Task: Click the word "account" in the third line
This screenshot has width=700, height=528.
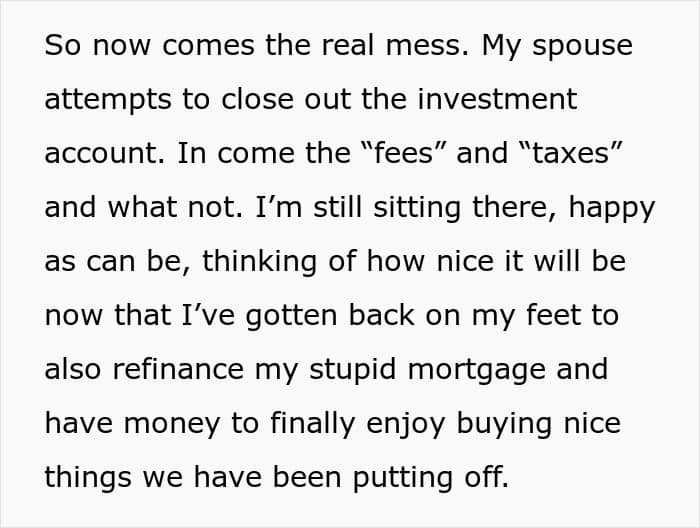Action: (94, 154)
